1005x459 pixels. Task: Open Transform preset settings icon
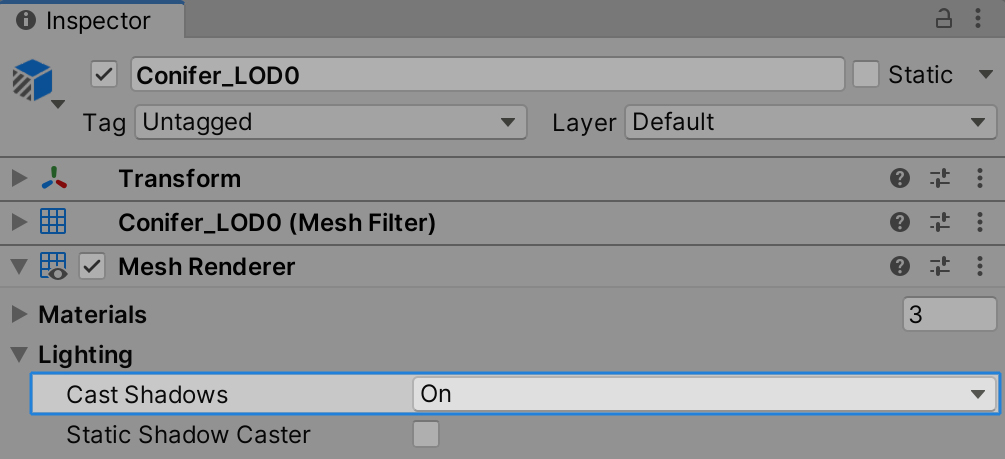[940, 179]
